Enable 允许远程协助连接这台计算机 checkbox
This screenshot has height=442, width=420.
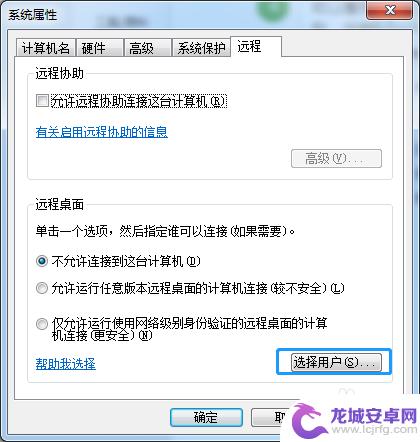(x=42, y=101)
